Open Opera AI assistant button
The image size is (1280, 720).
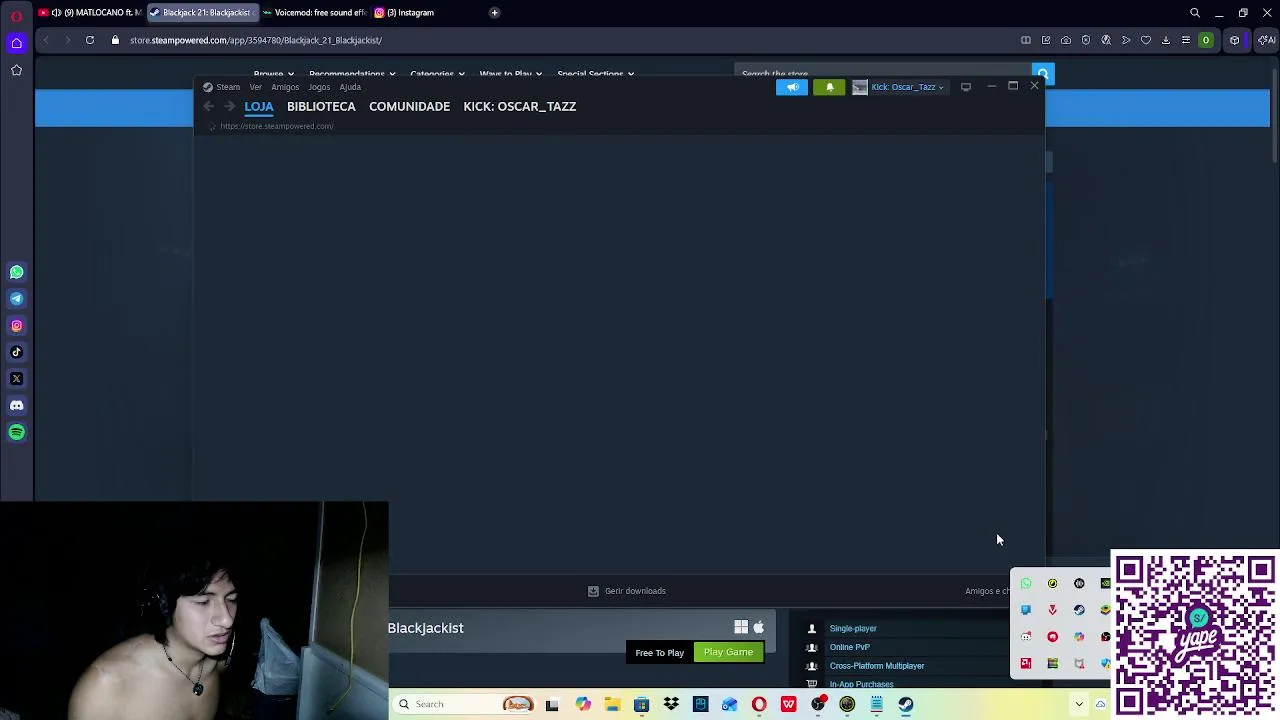click(1266, 40)
